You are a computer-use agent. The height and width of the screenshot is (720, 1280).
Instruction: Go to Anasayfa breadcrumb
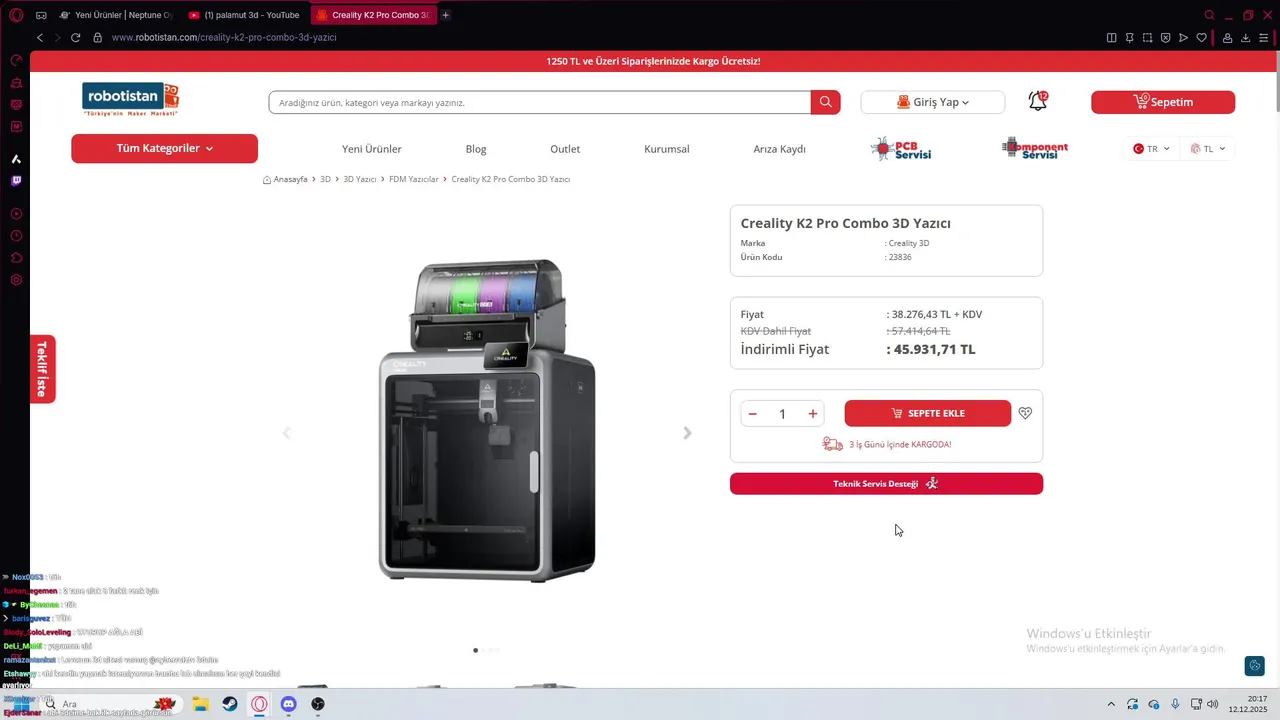pyautogui.click(x=285, y=179)
